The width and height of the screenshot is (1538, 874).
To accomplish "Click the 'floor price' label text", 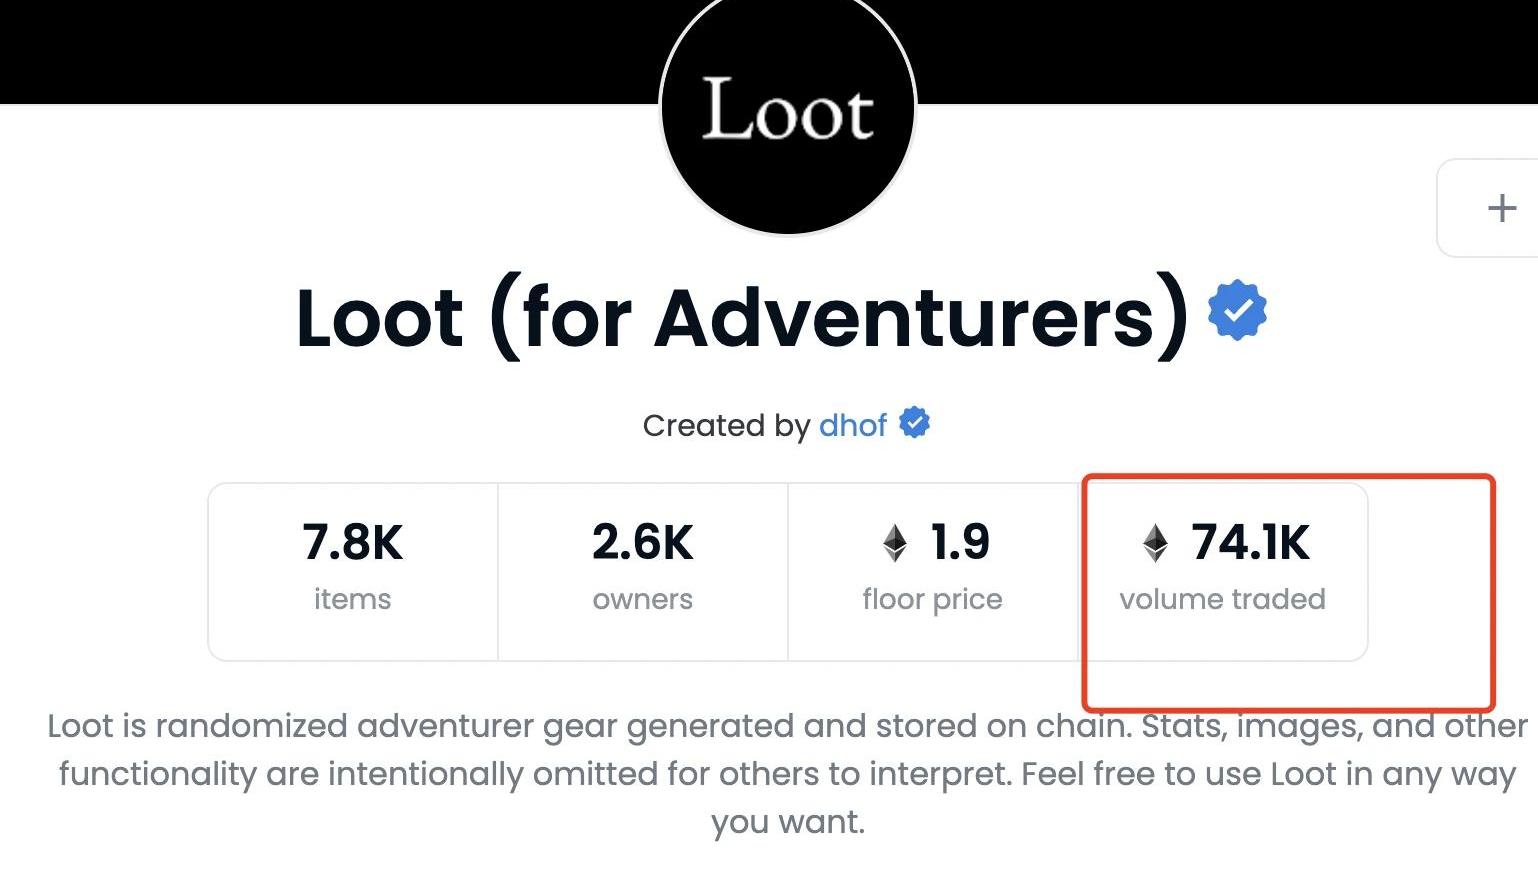I will tap(932, 599).
